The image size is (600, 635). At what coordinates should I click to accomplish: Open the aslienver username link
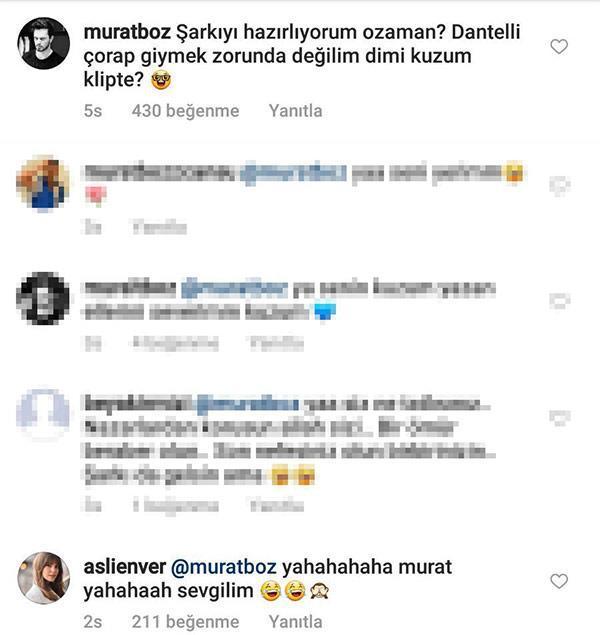click(125, 567)
